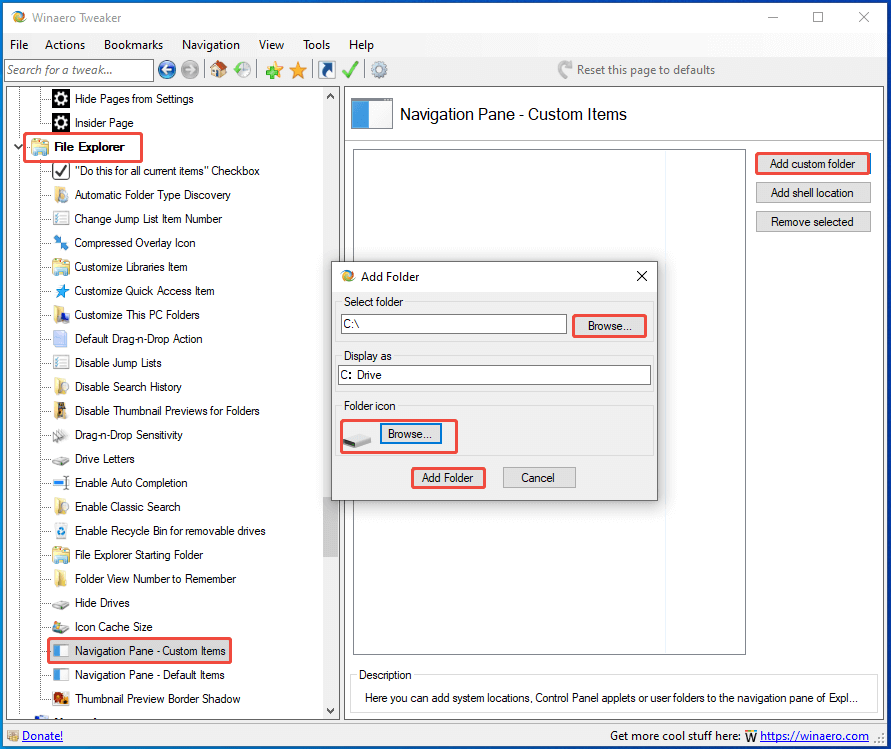Click the green checkmark toolbar icon

[350, 70]
